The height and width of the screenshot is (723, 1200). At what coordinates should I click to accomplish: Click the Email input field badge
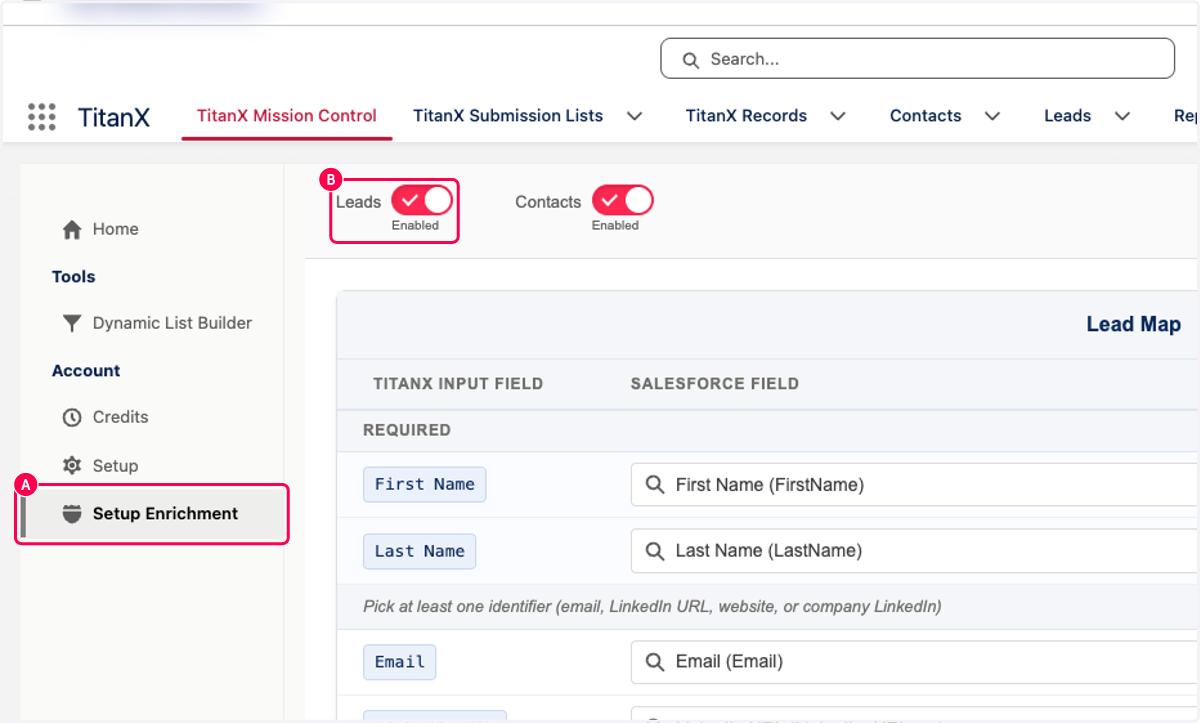click(x=400, y=662)
